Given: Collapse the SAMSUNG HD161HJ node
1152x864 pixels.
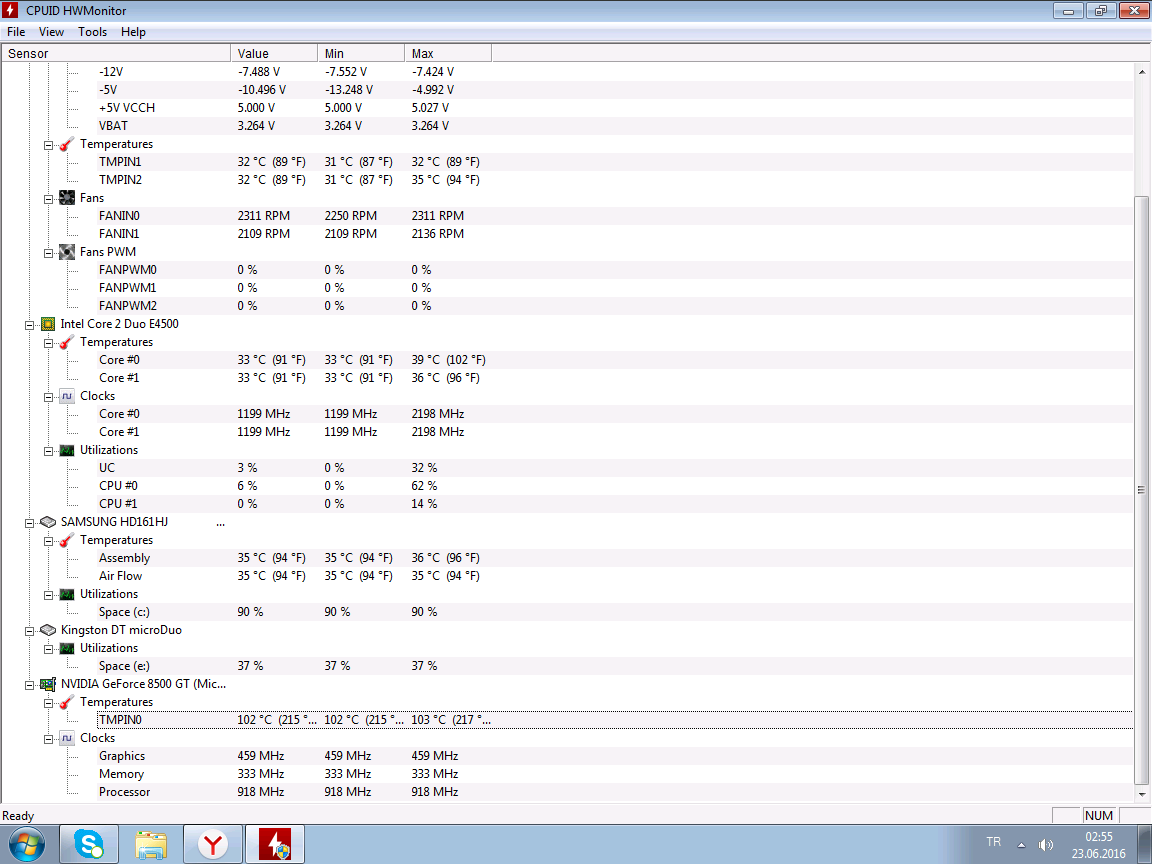Looking at the screenshot, I should tap(29, 522).
